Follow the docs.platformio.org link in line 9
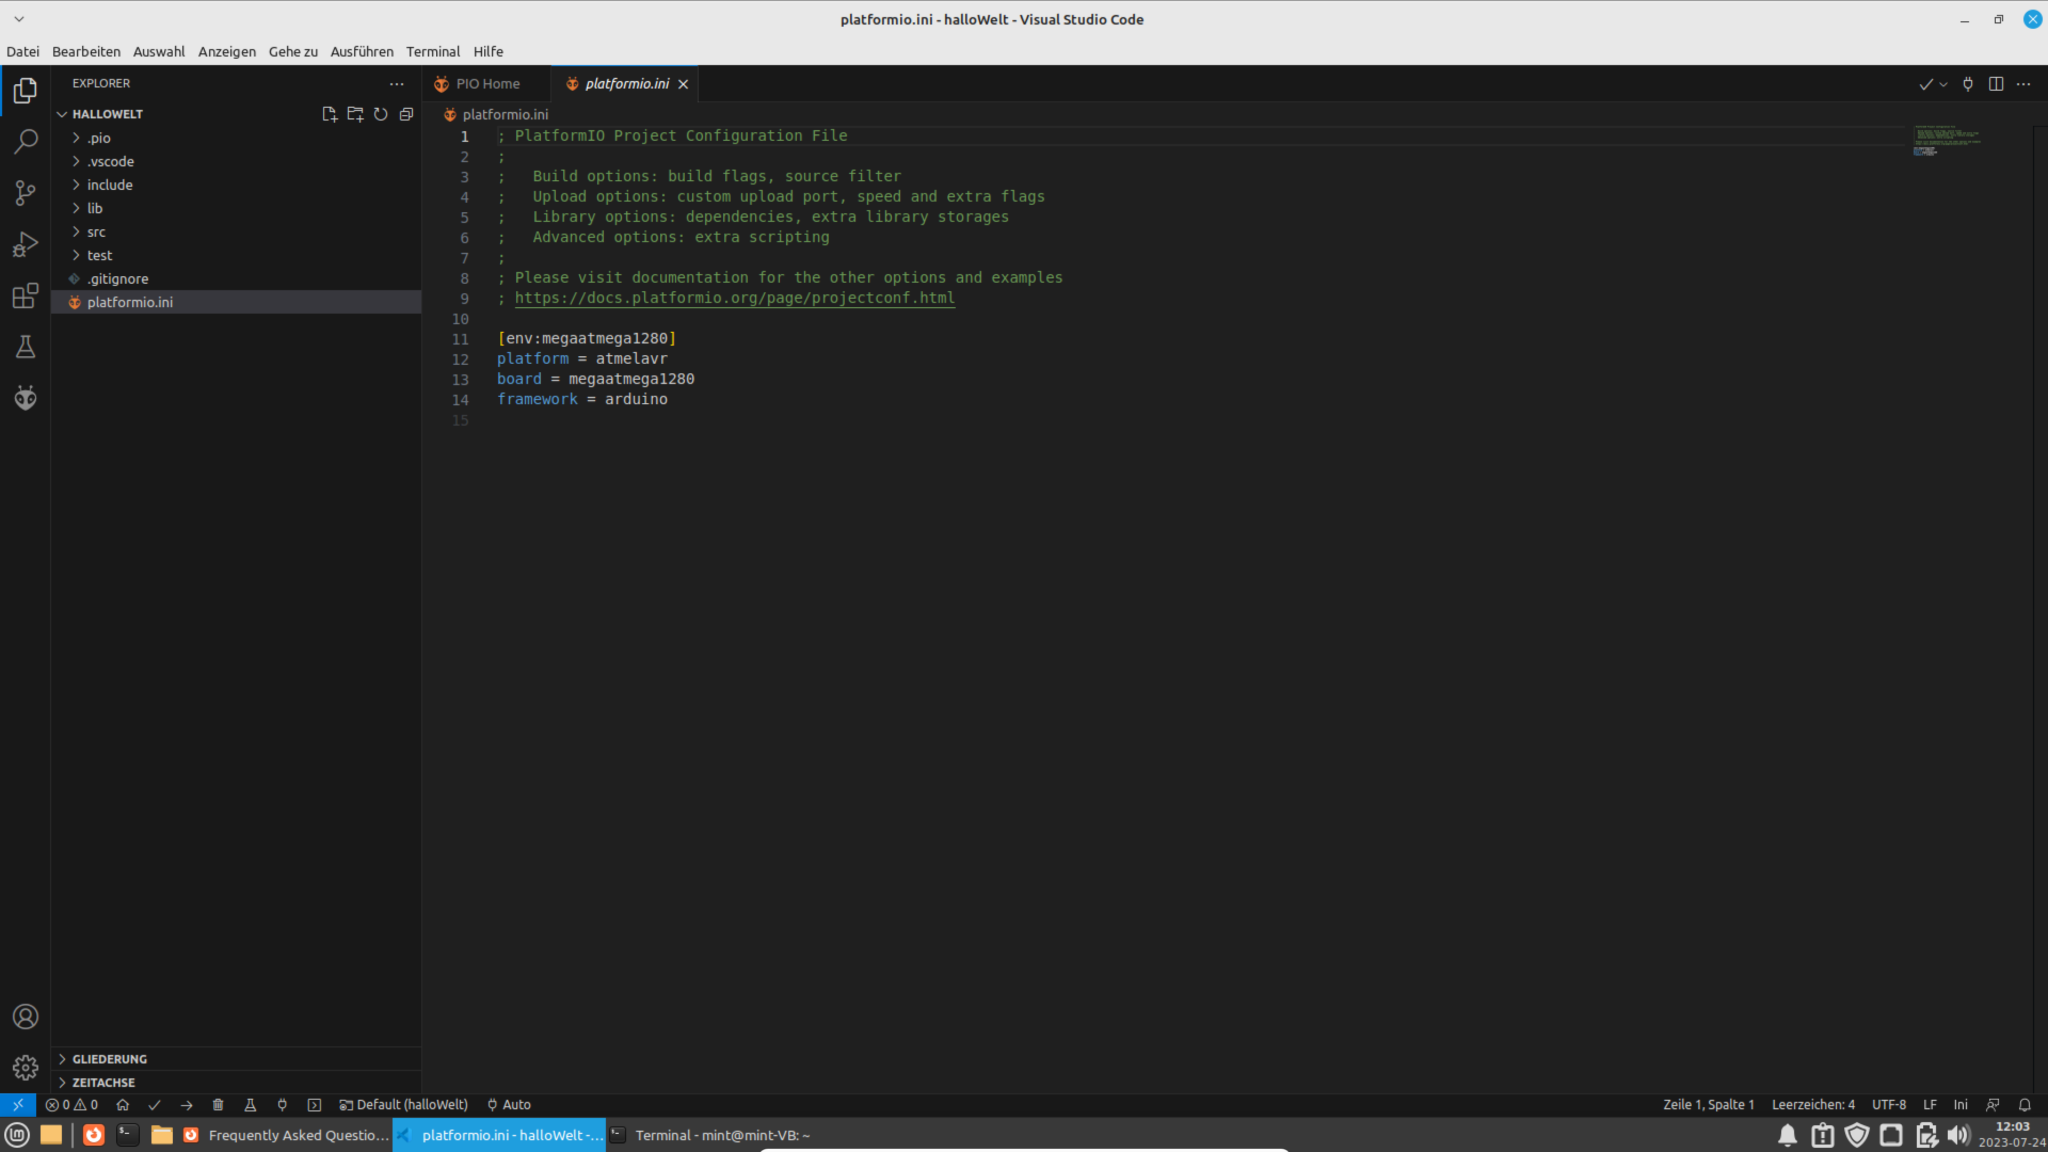The width and height of the screenshot is (2048, 1152). click(734, 298)
